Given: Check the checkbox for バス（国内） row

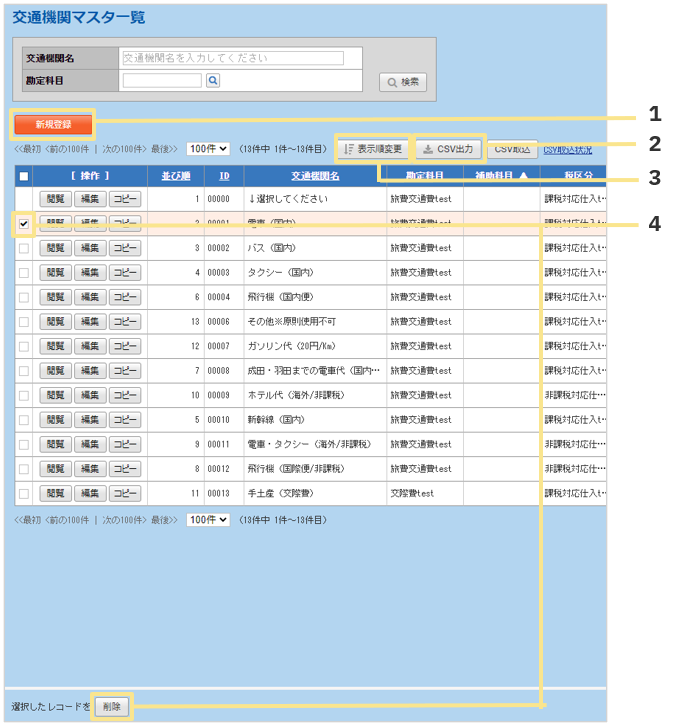Looking at the screenshot, I should pyautogui.click(x=24, y=247).
